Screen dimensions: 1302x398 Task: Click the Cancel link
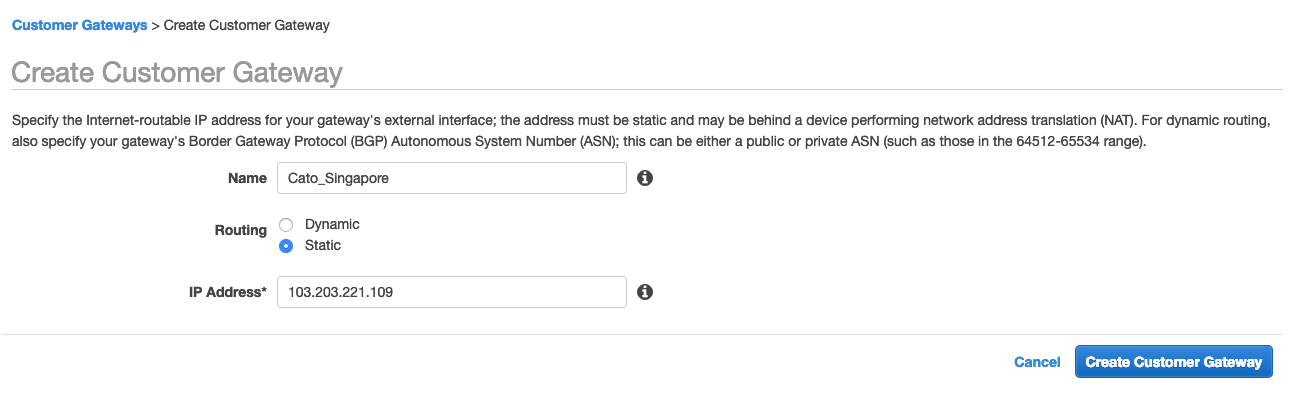(x=1037, y=362)
